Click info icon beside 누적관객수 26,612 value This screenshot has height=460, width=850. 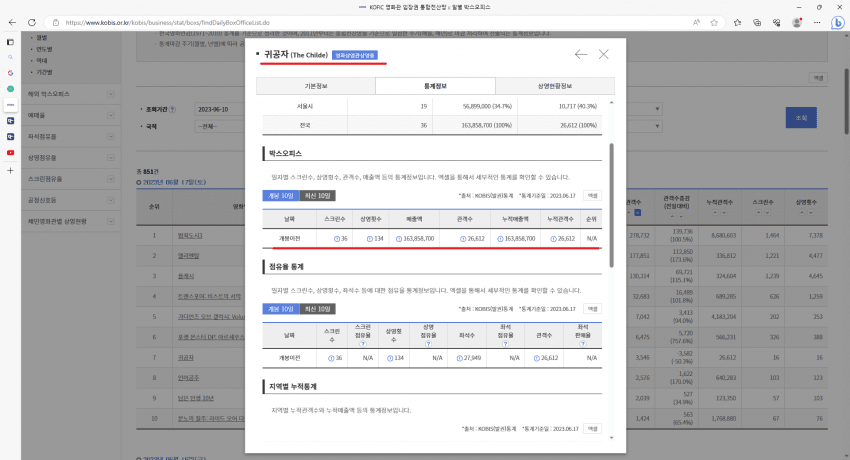pyautogui.click(x=553, y=238)
